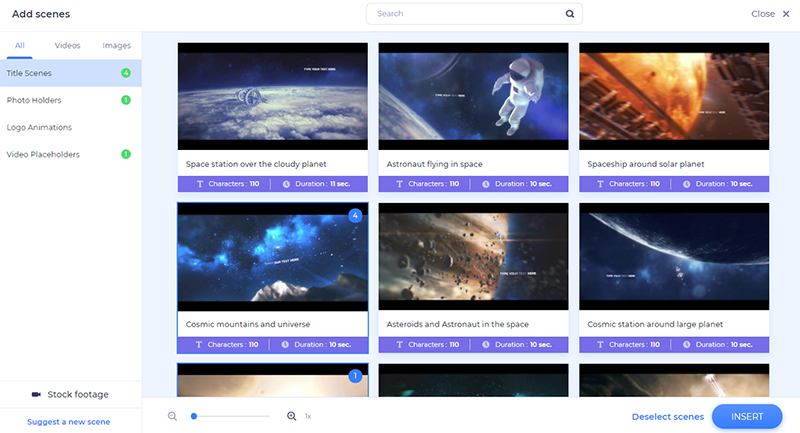Click selection badge 4 on Cosmic mountains scene
800x433 pixels.
[x=354, y=215]
